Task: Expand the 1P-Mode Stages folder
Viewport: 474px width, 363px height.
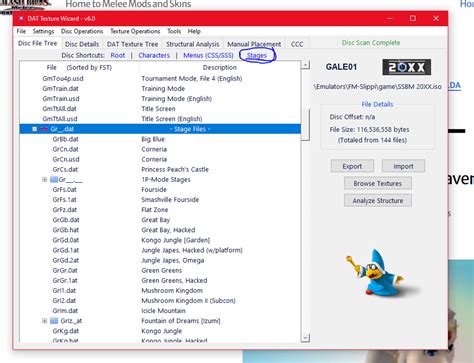Action: pos(45,179)
